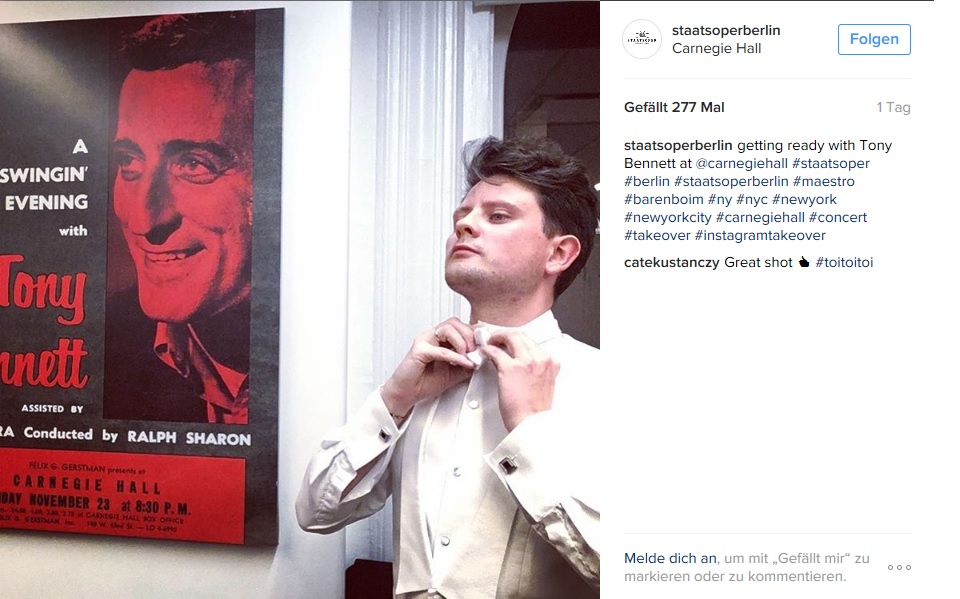Open staatsoperberlin name in the caption
This screenshot has height=599, width=960.
point(678,146)
